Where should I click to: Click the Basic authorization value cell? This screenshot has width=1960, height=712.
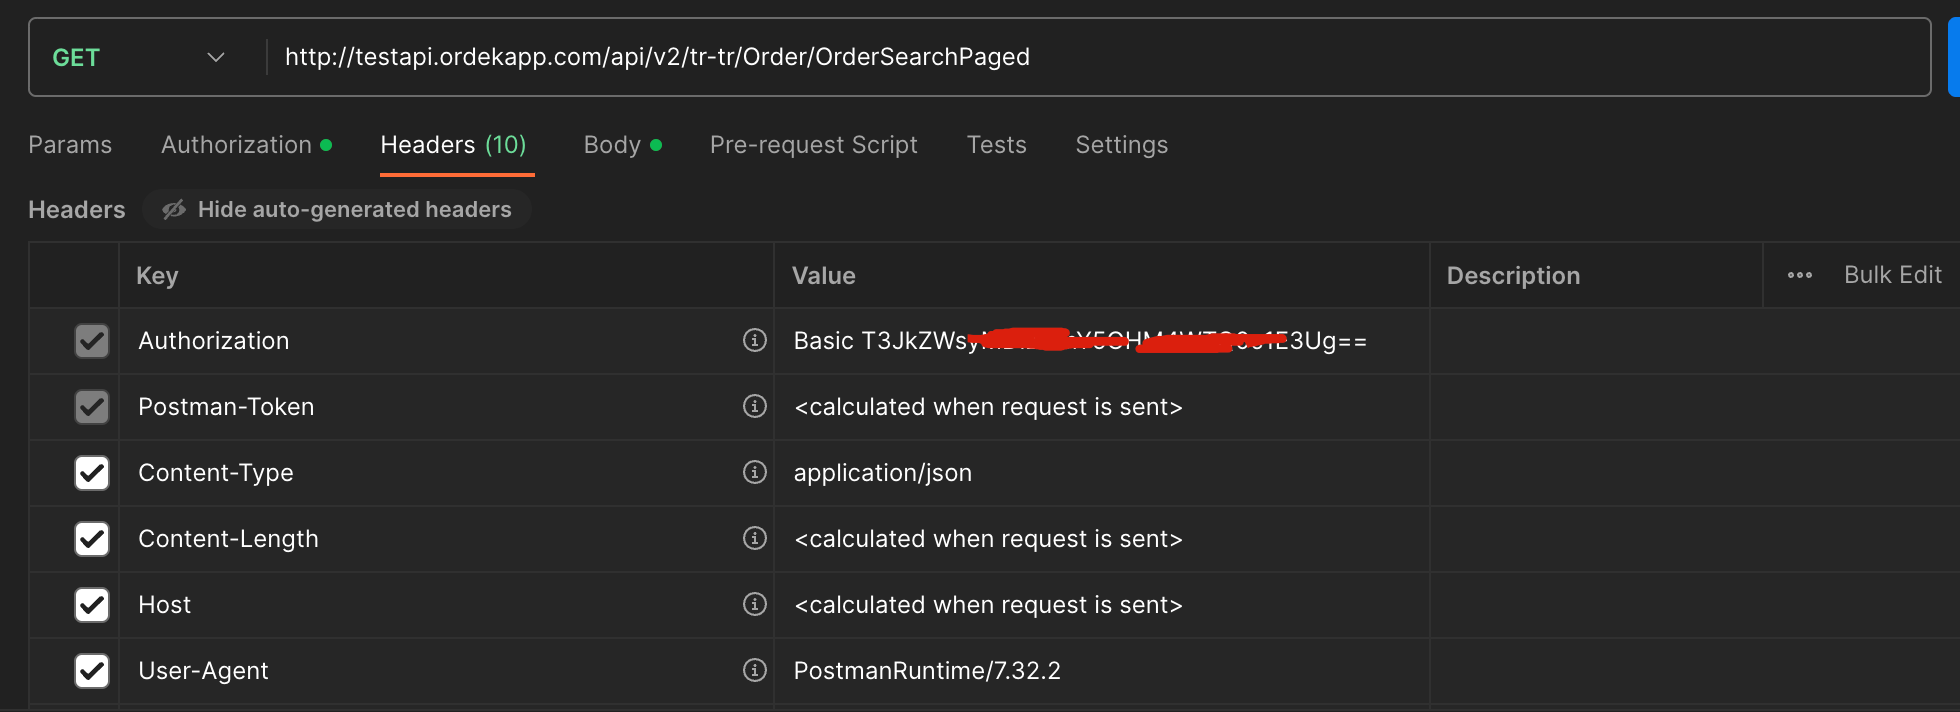1102,341
